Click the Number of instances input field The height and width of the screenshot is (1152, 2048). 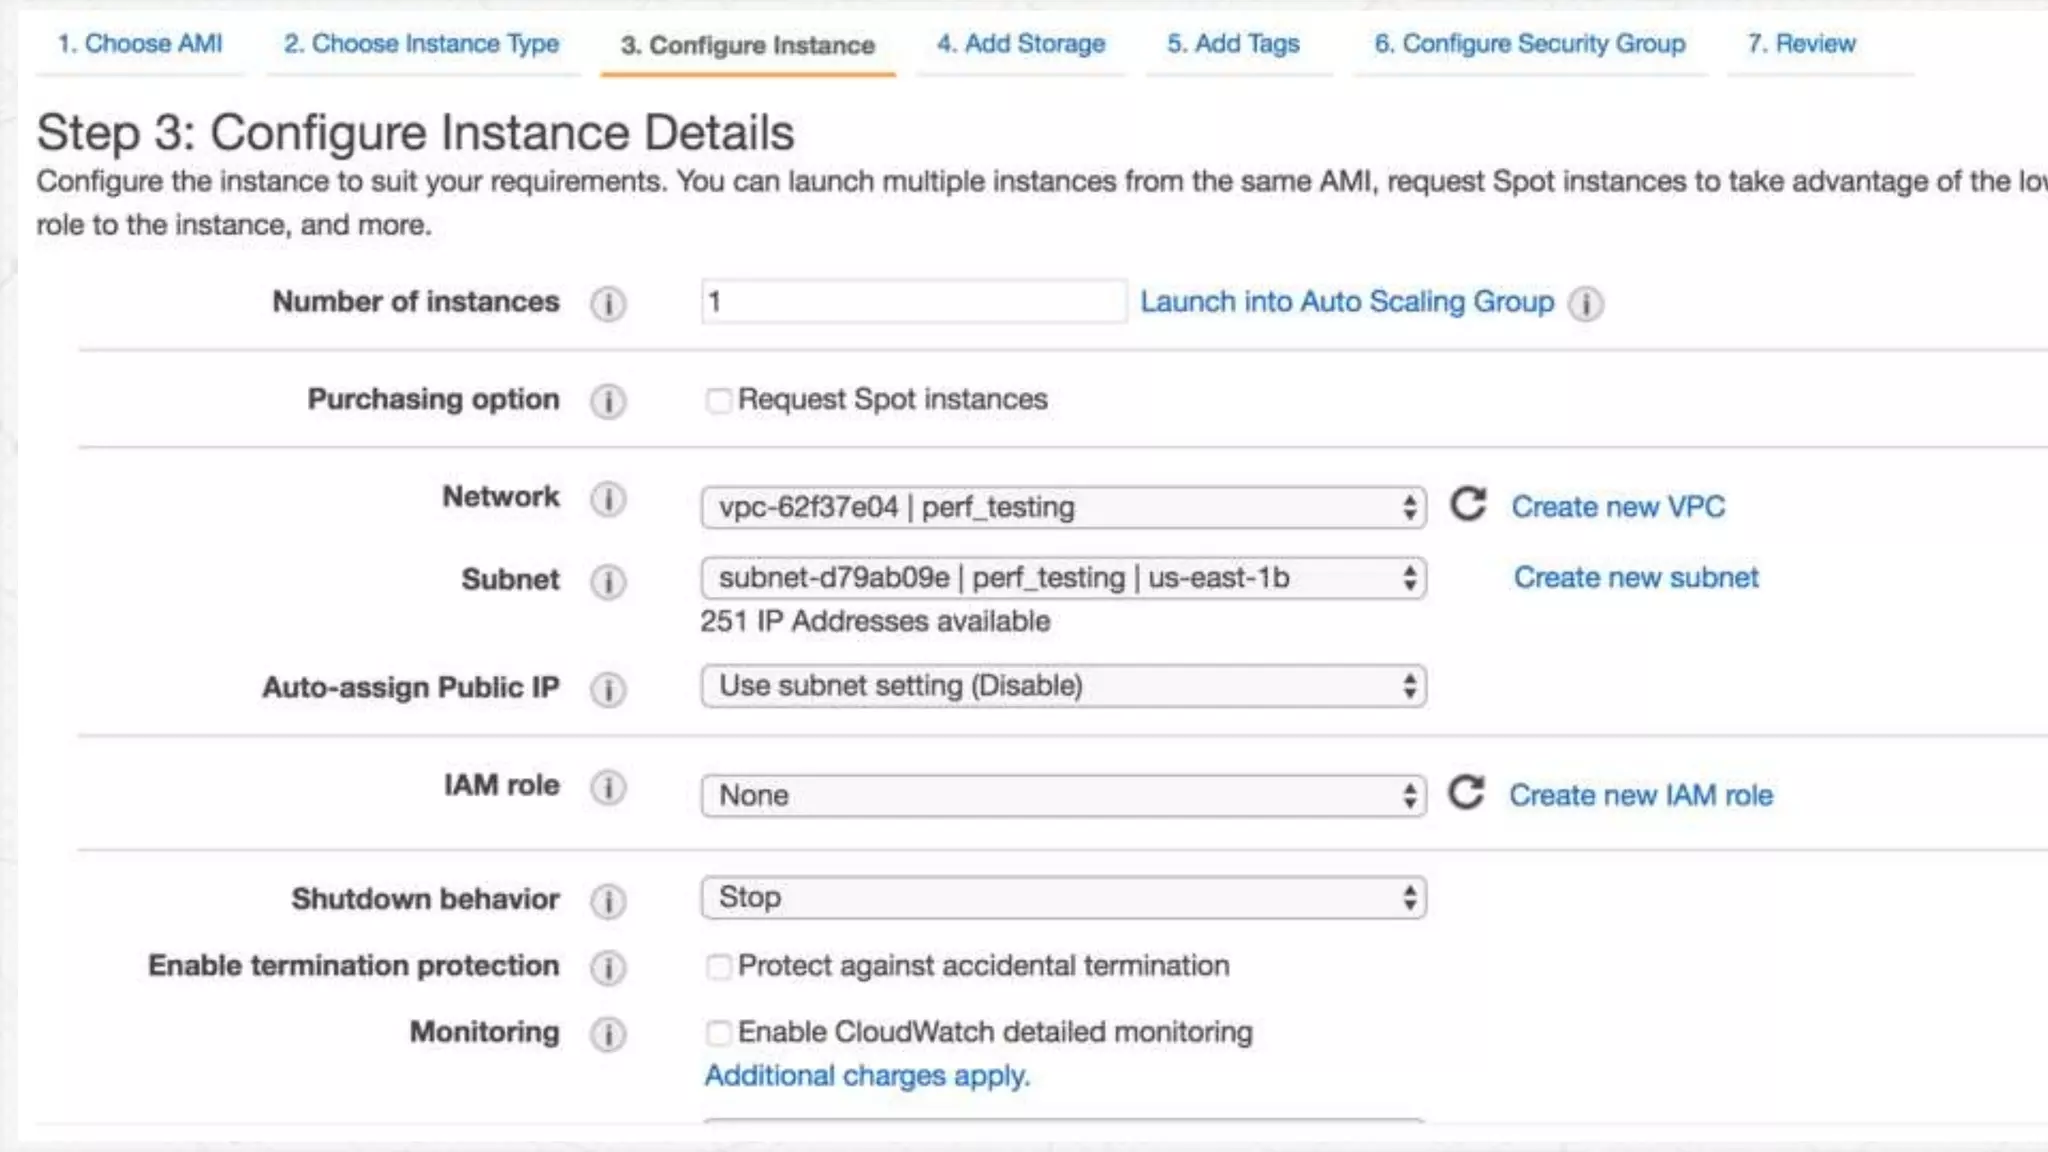913,302
